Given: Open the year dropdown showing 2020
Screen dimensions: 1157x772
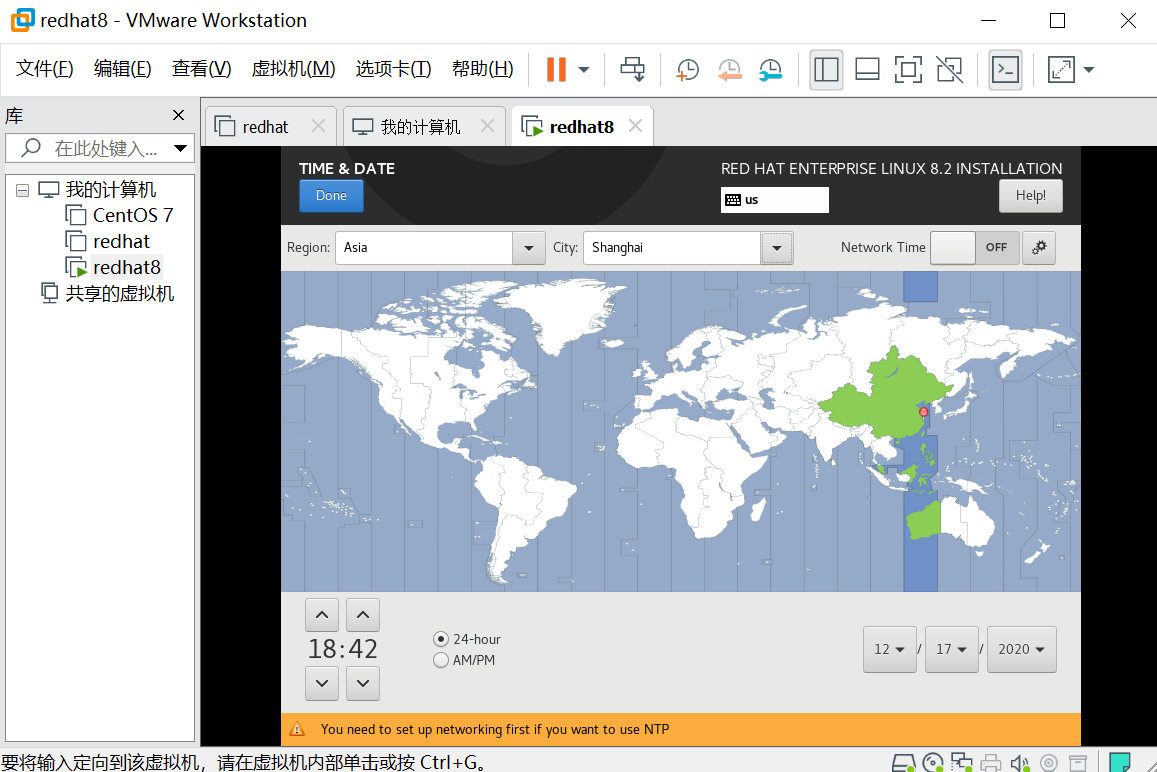Looking at the screenshot, I should [x=1022, y=649].
